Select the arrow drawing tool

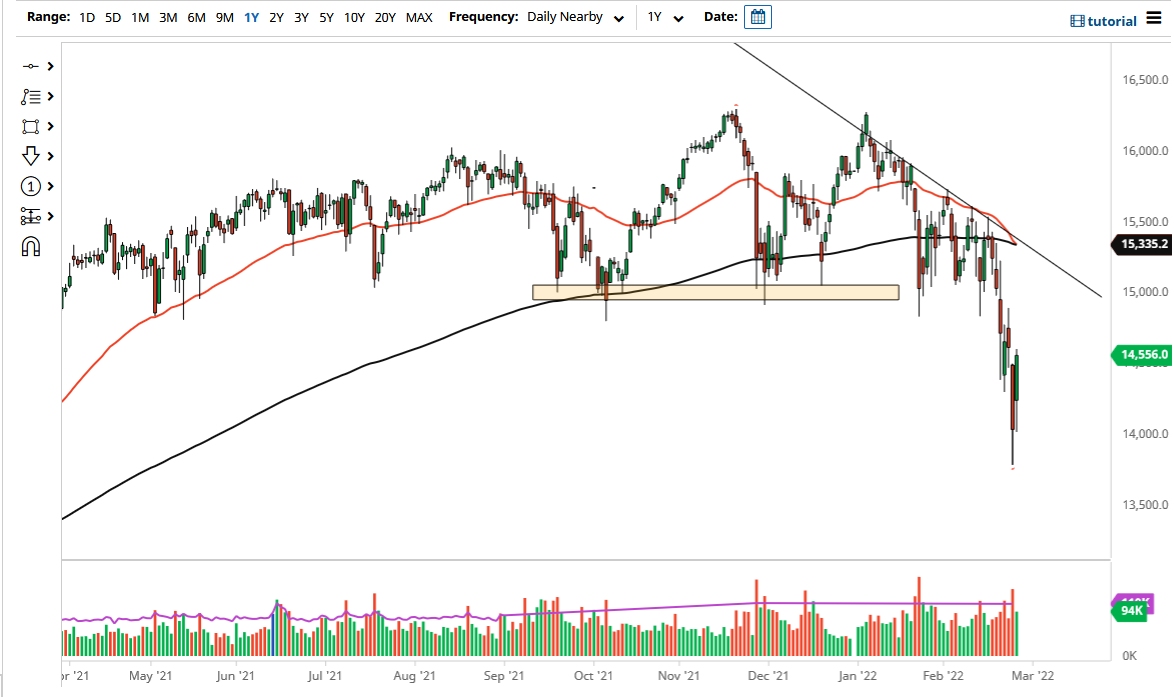[30, 156]
